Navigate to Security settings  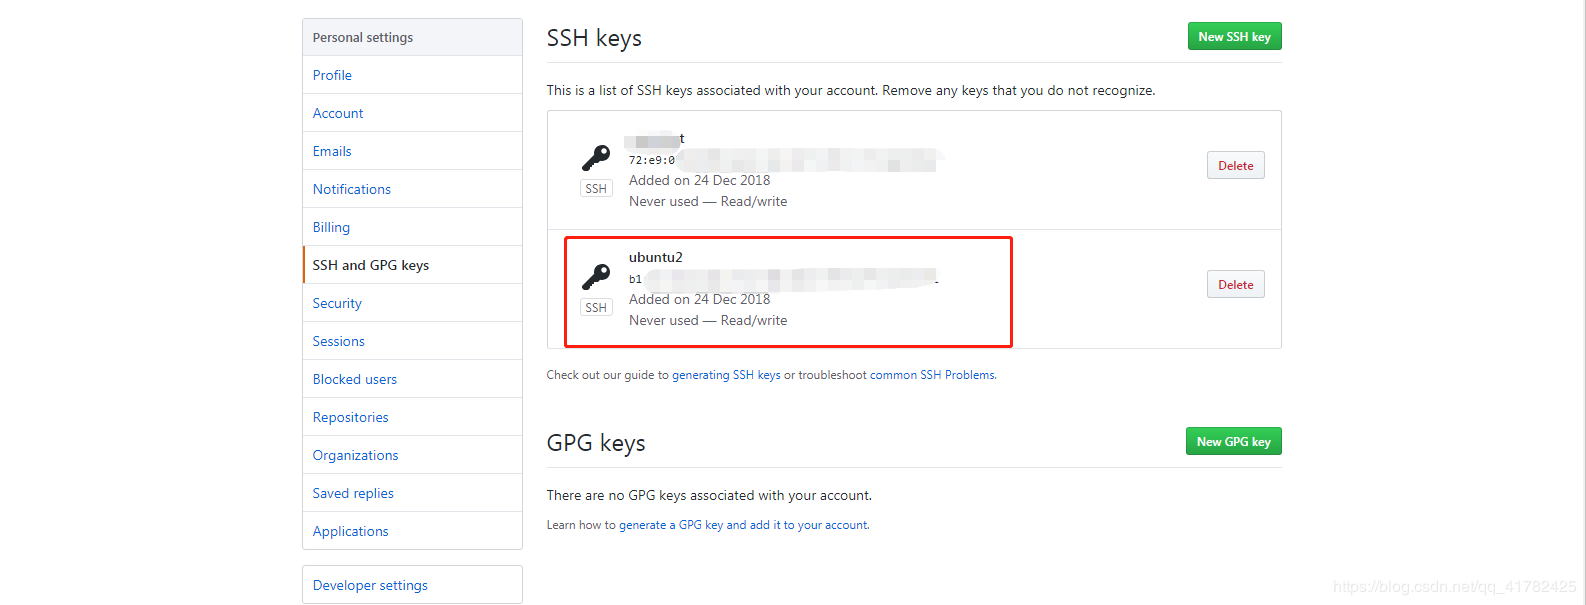coord(337,303)
